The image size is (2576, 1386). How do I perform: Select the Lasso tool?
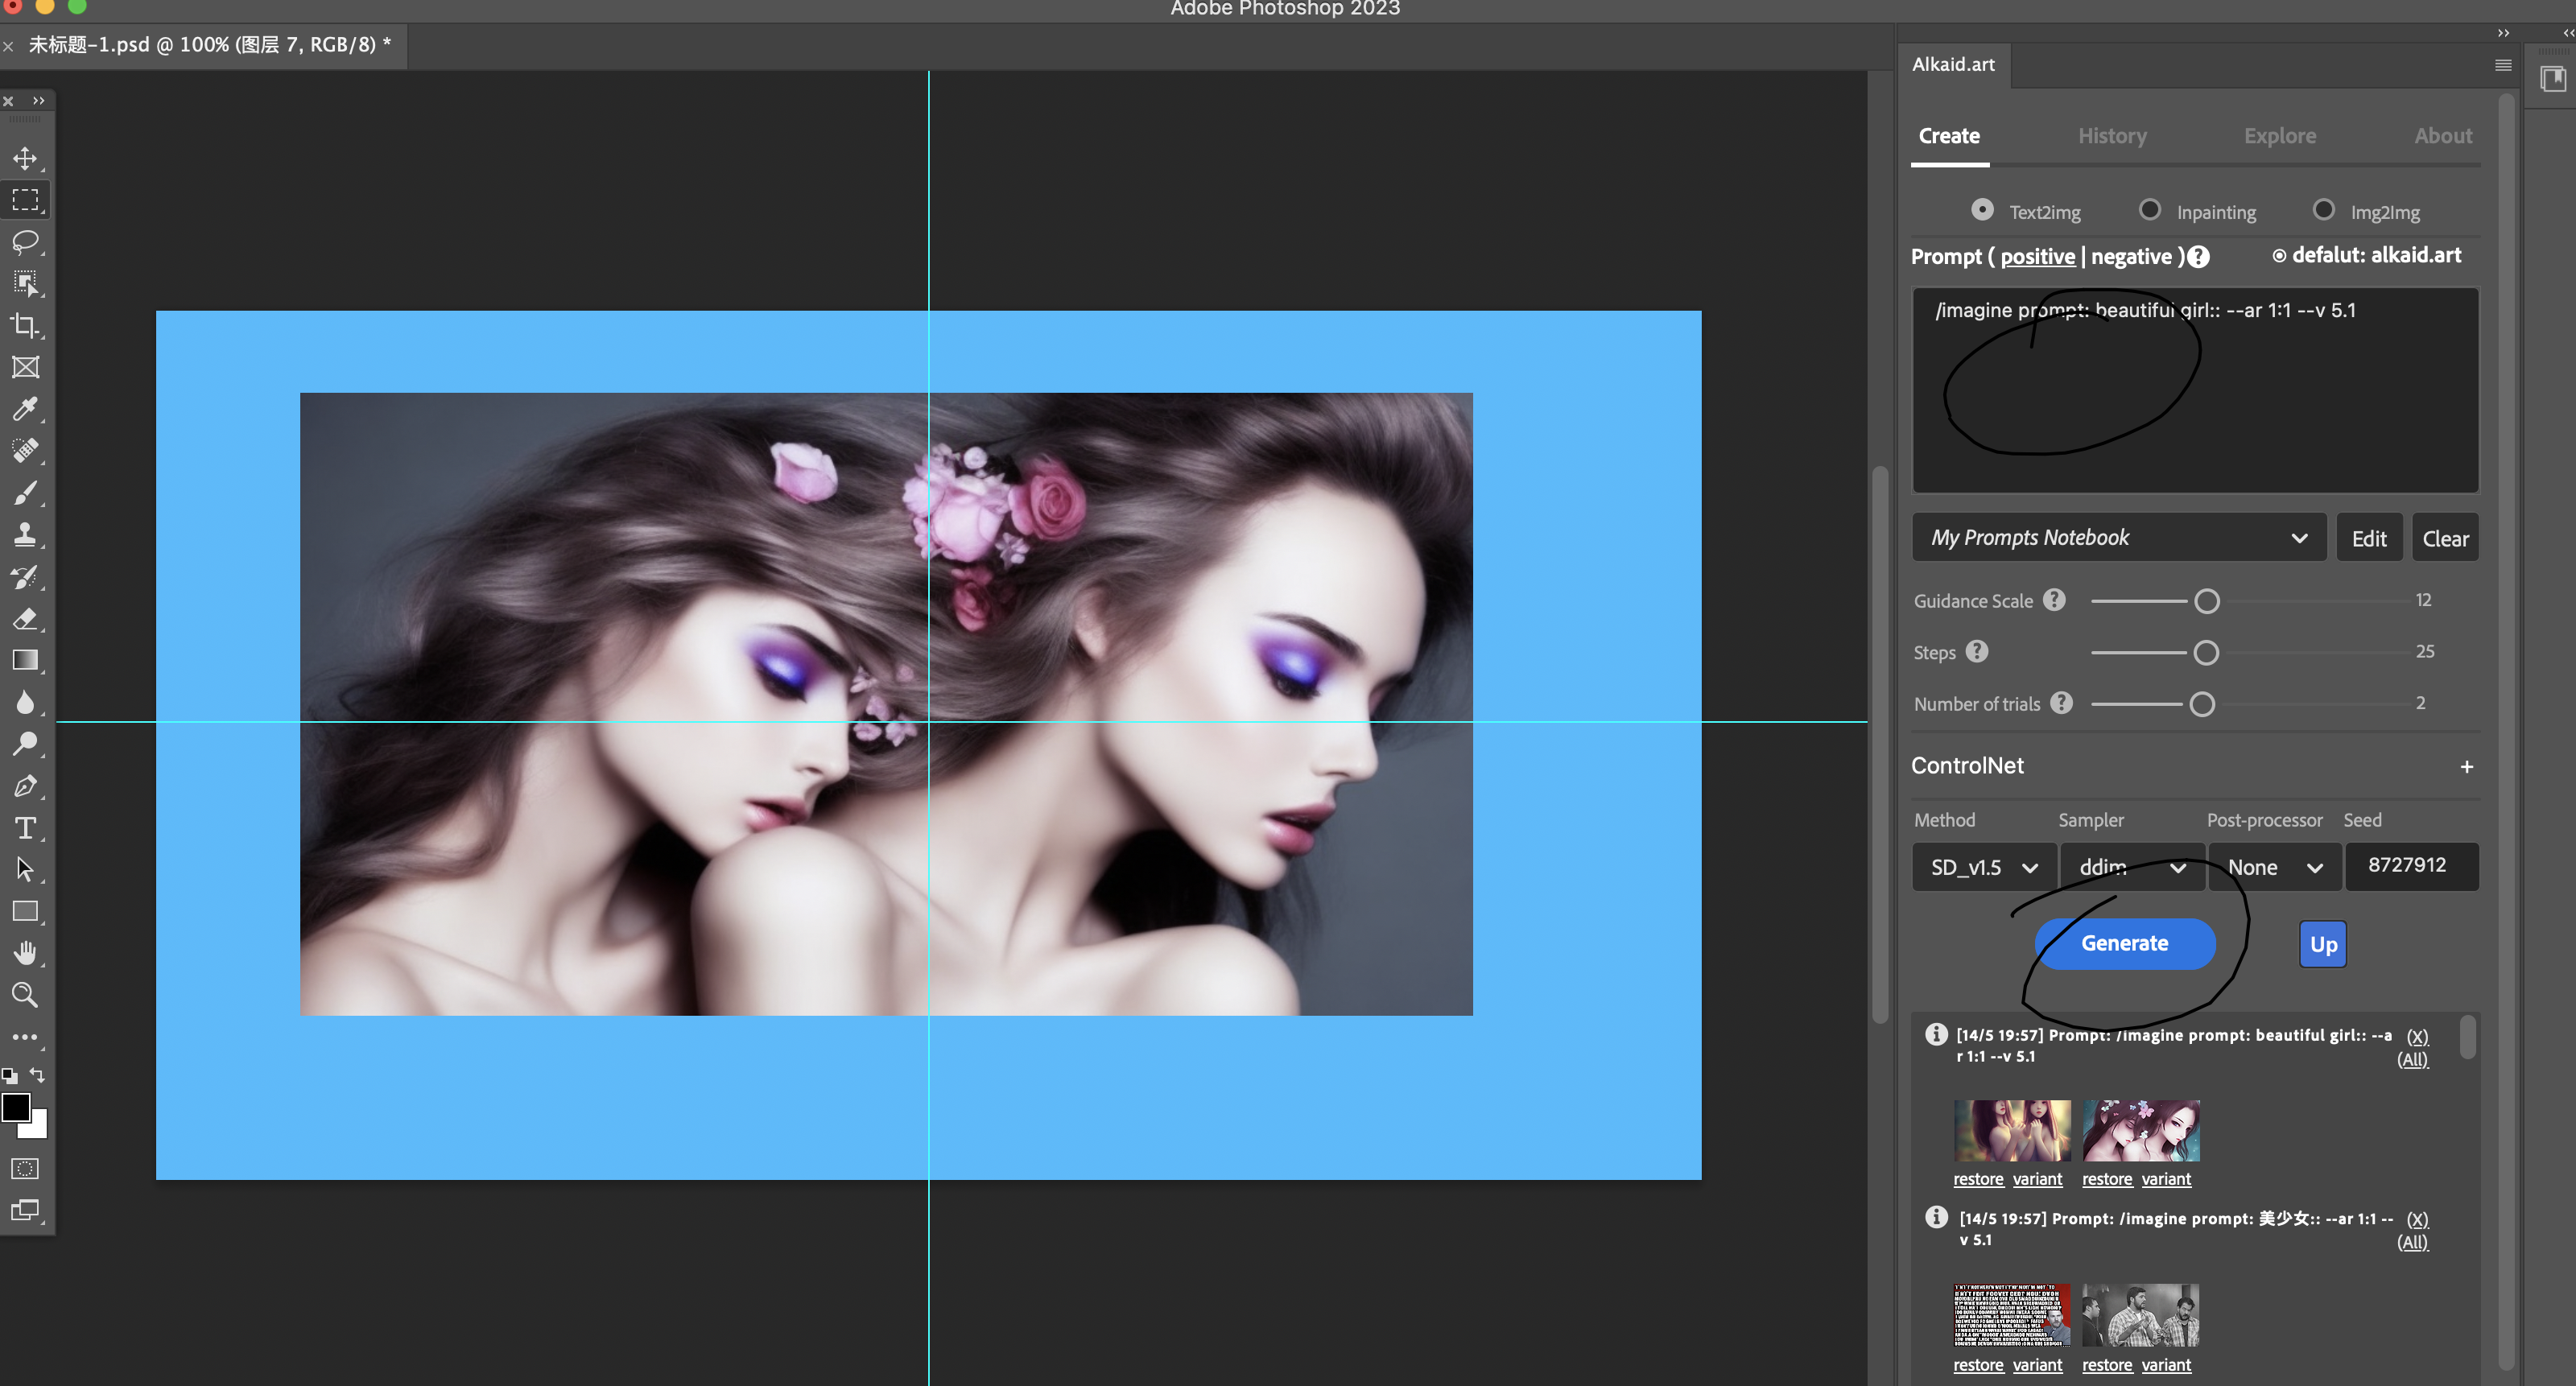(x=25, y=242)
